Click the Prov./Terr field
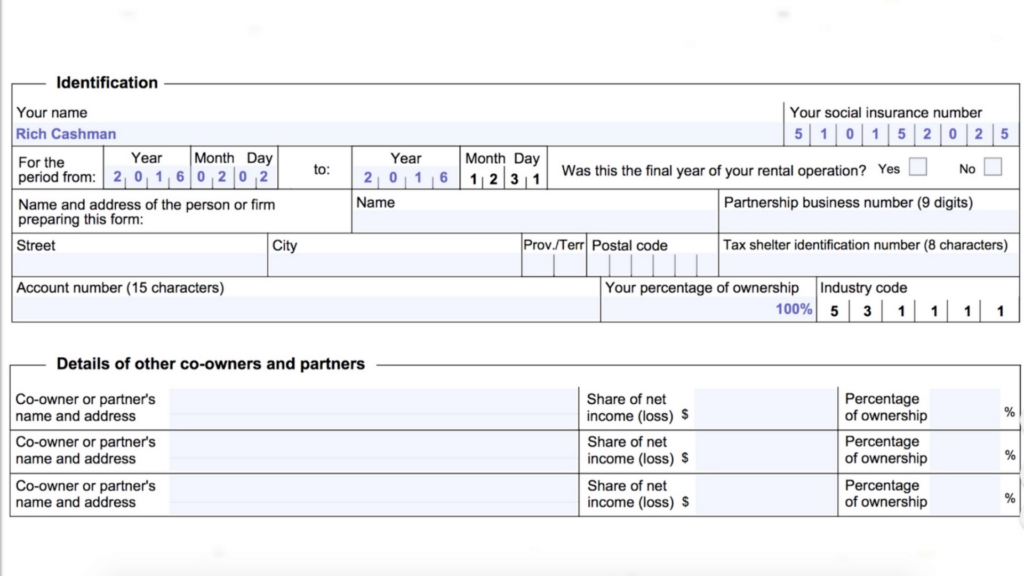The height and width of the screenshot is (576, 1024). pos(553,265)
